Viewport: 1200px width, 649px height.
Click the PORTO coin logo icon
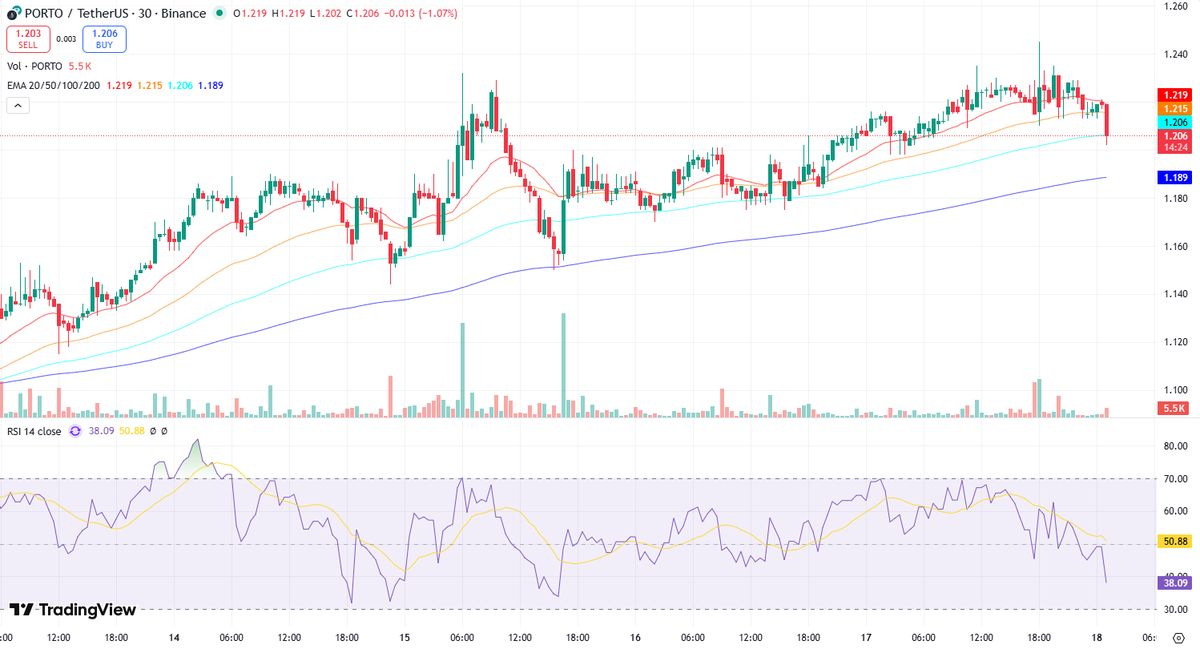coord(14,14)
